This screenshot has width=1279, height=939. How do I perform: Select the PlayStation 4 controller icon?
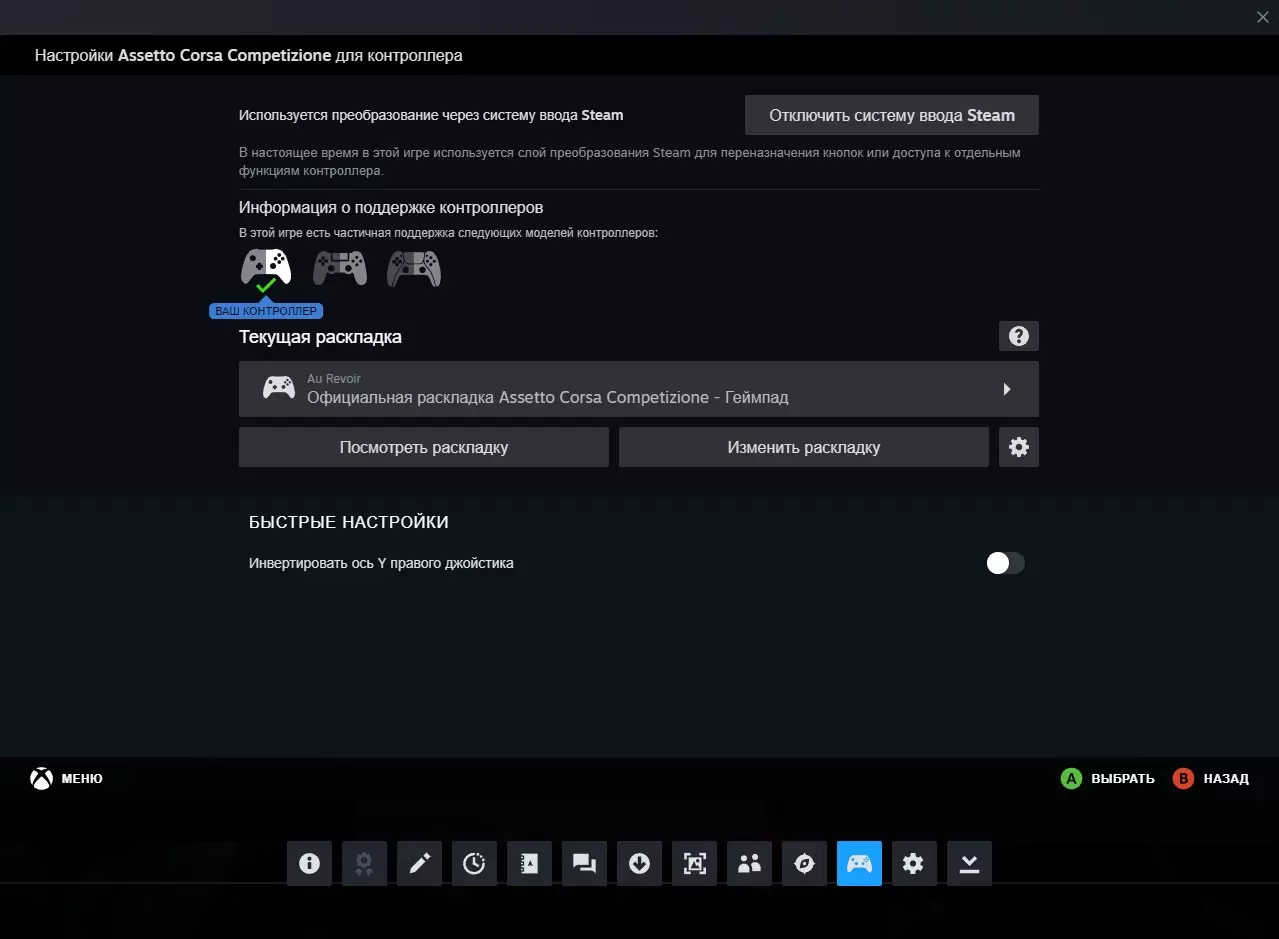pyautogui.click(x=340, y=268)
